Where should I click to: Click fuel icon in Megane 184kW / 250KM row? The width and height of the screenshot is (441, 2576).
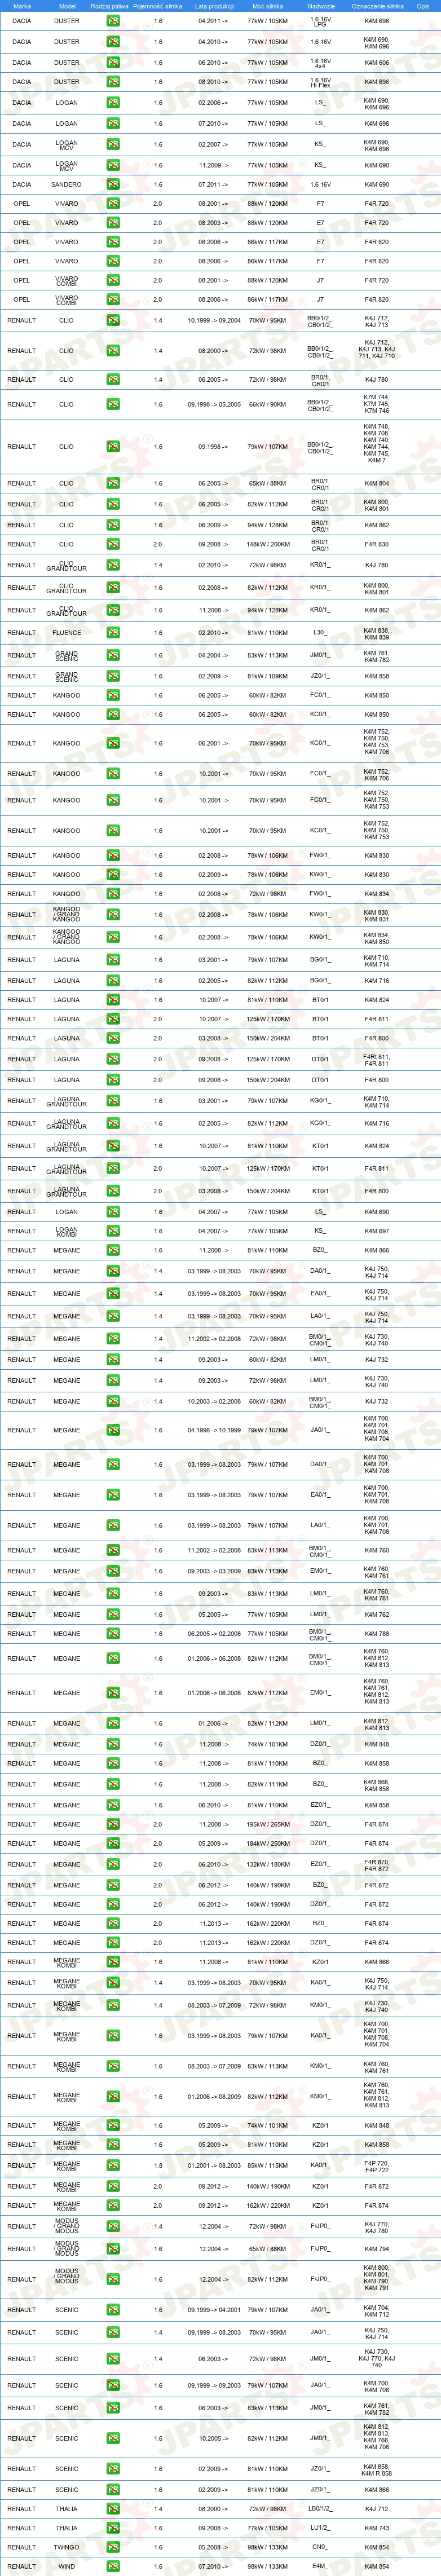tap(113, 1843)
